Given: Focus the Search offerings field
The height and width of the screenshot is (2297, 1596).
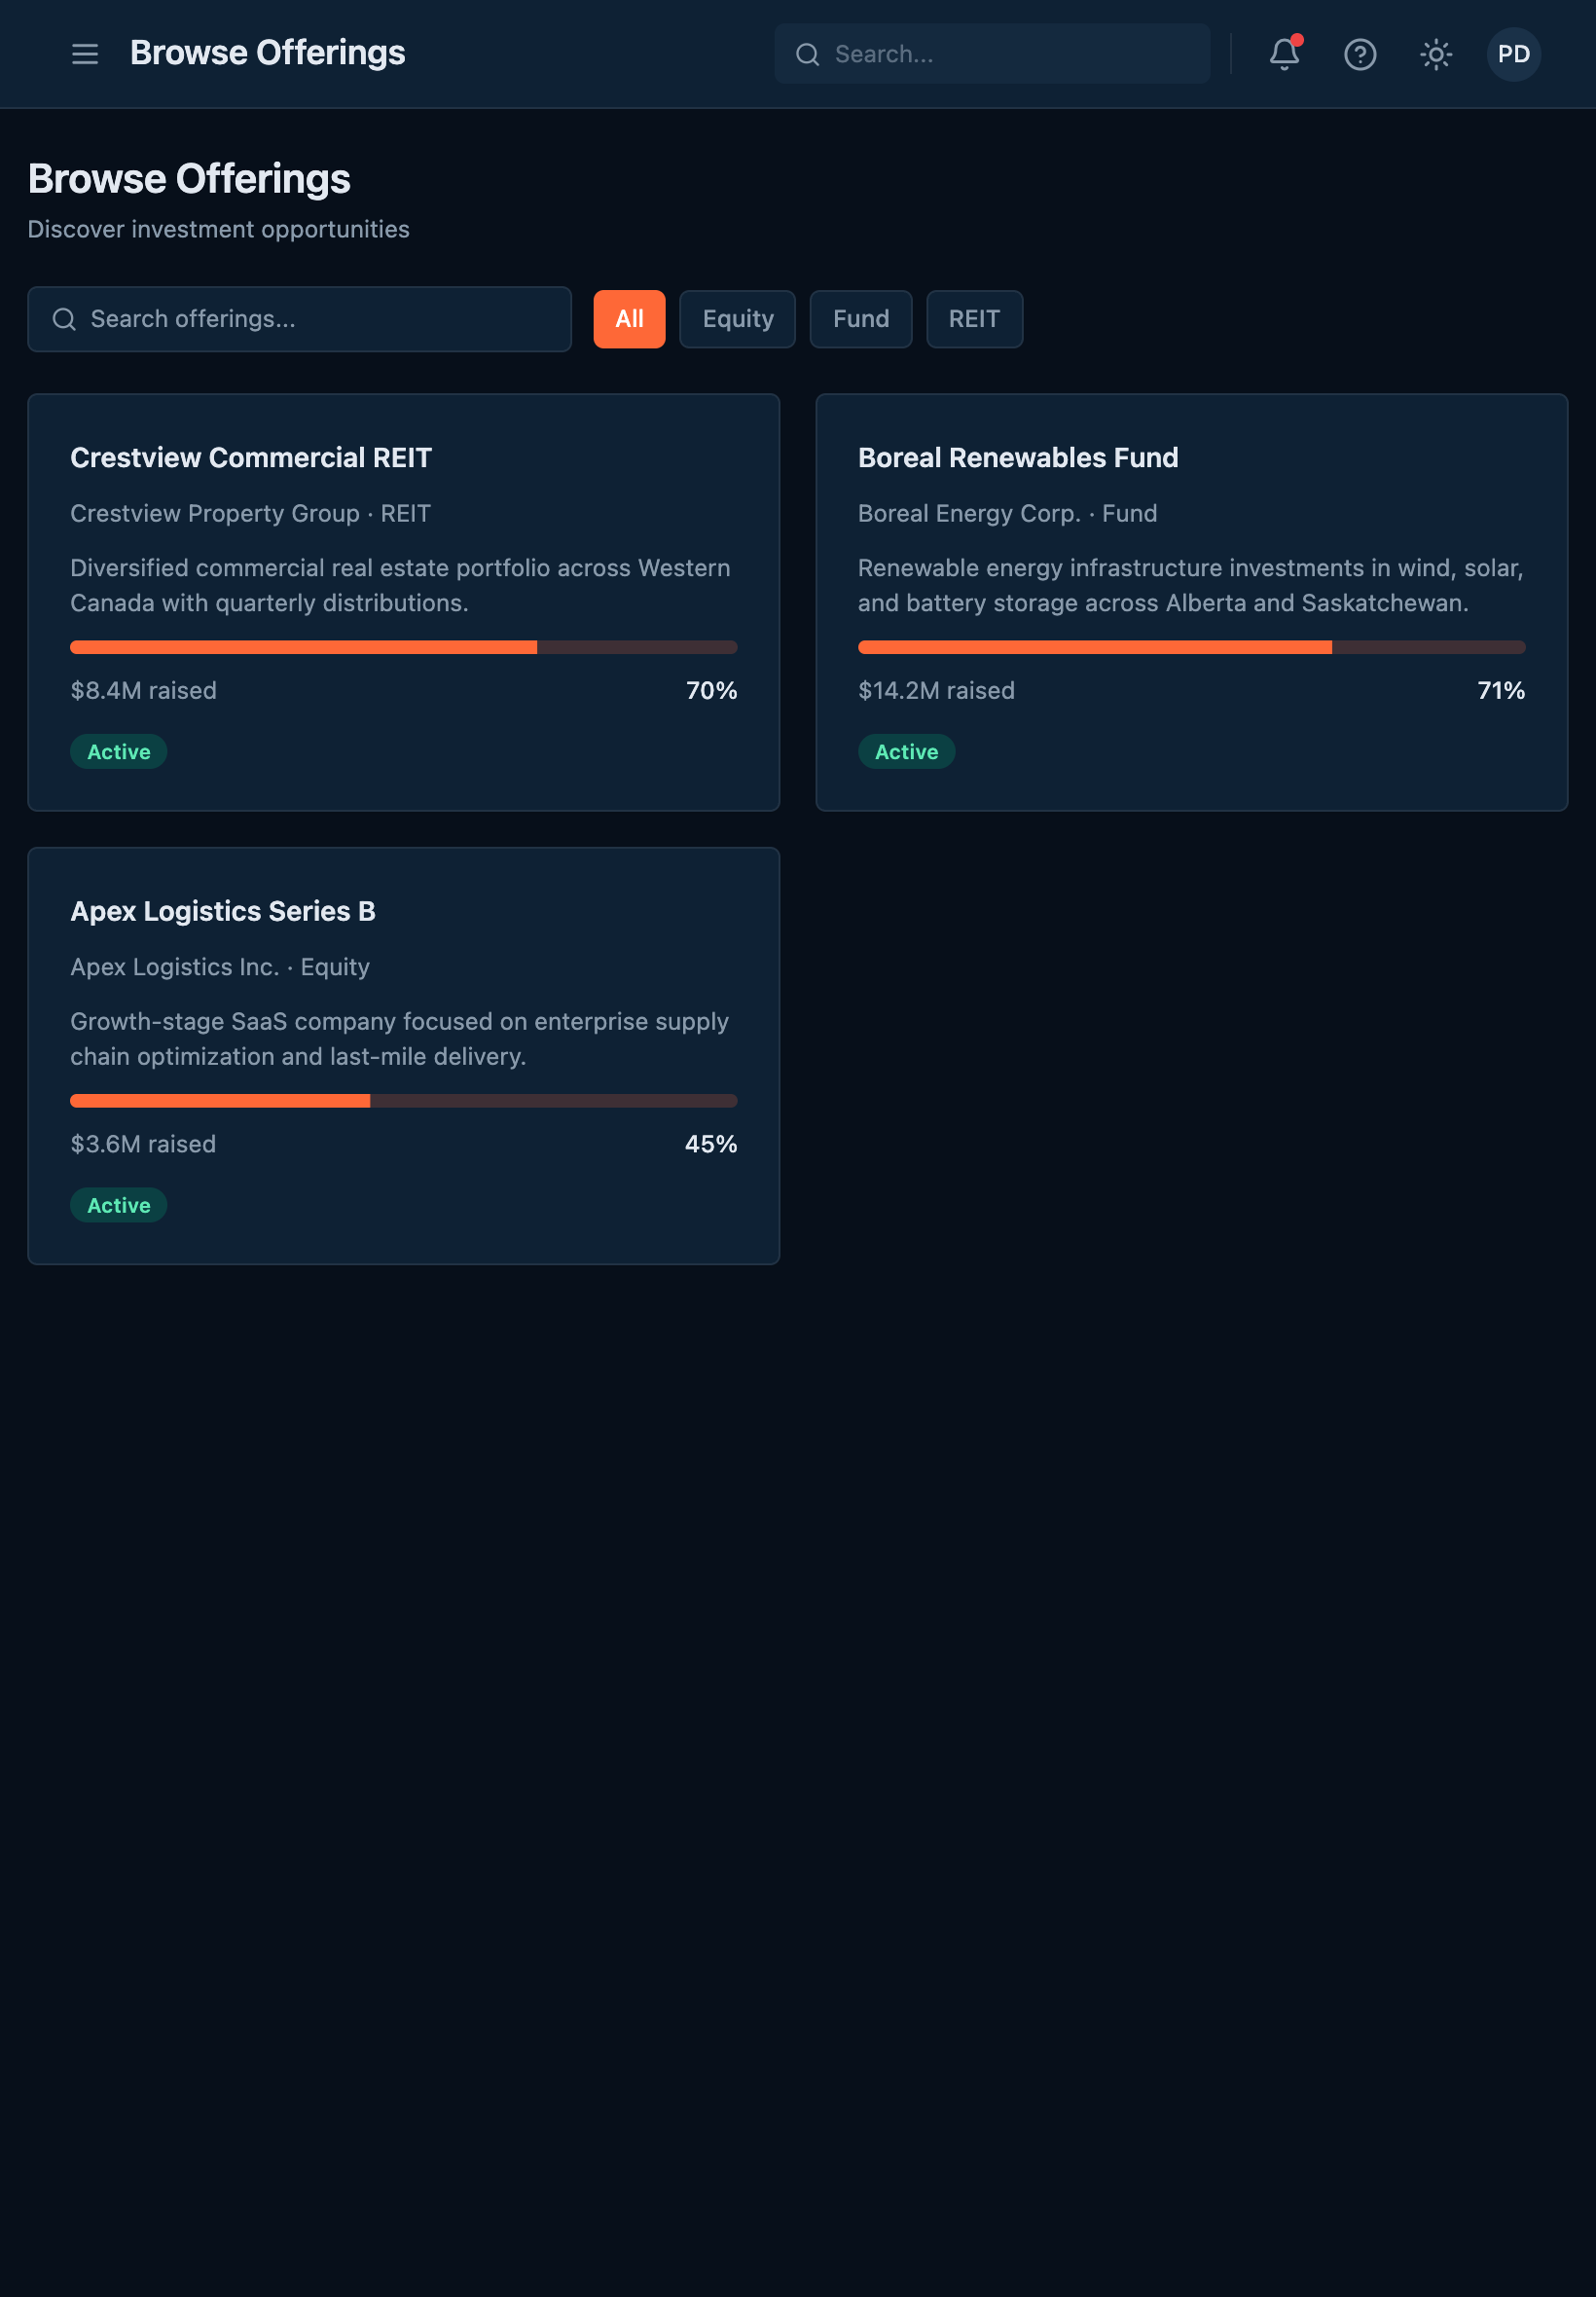Looking at the screenshot, I should [x=320, y=319].
